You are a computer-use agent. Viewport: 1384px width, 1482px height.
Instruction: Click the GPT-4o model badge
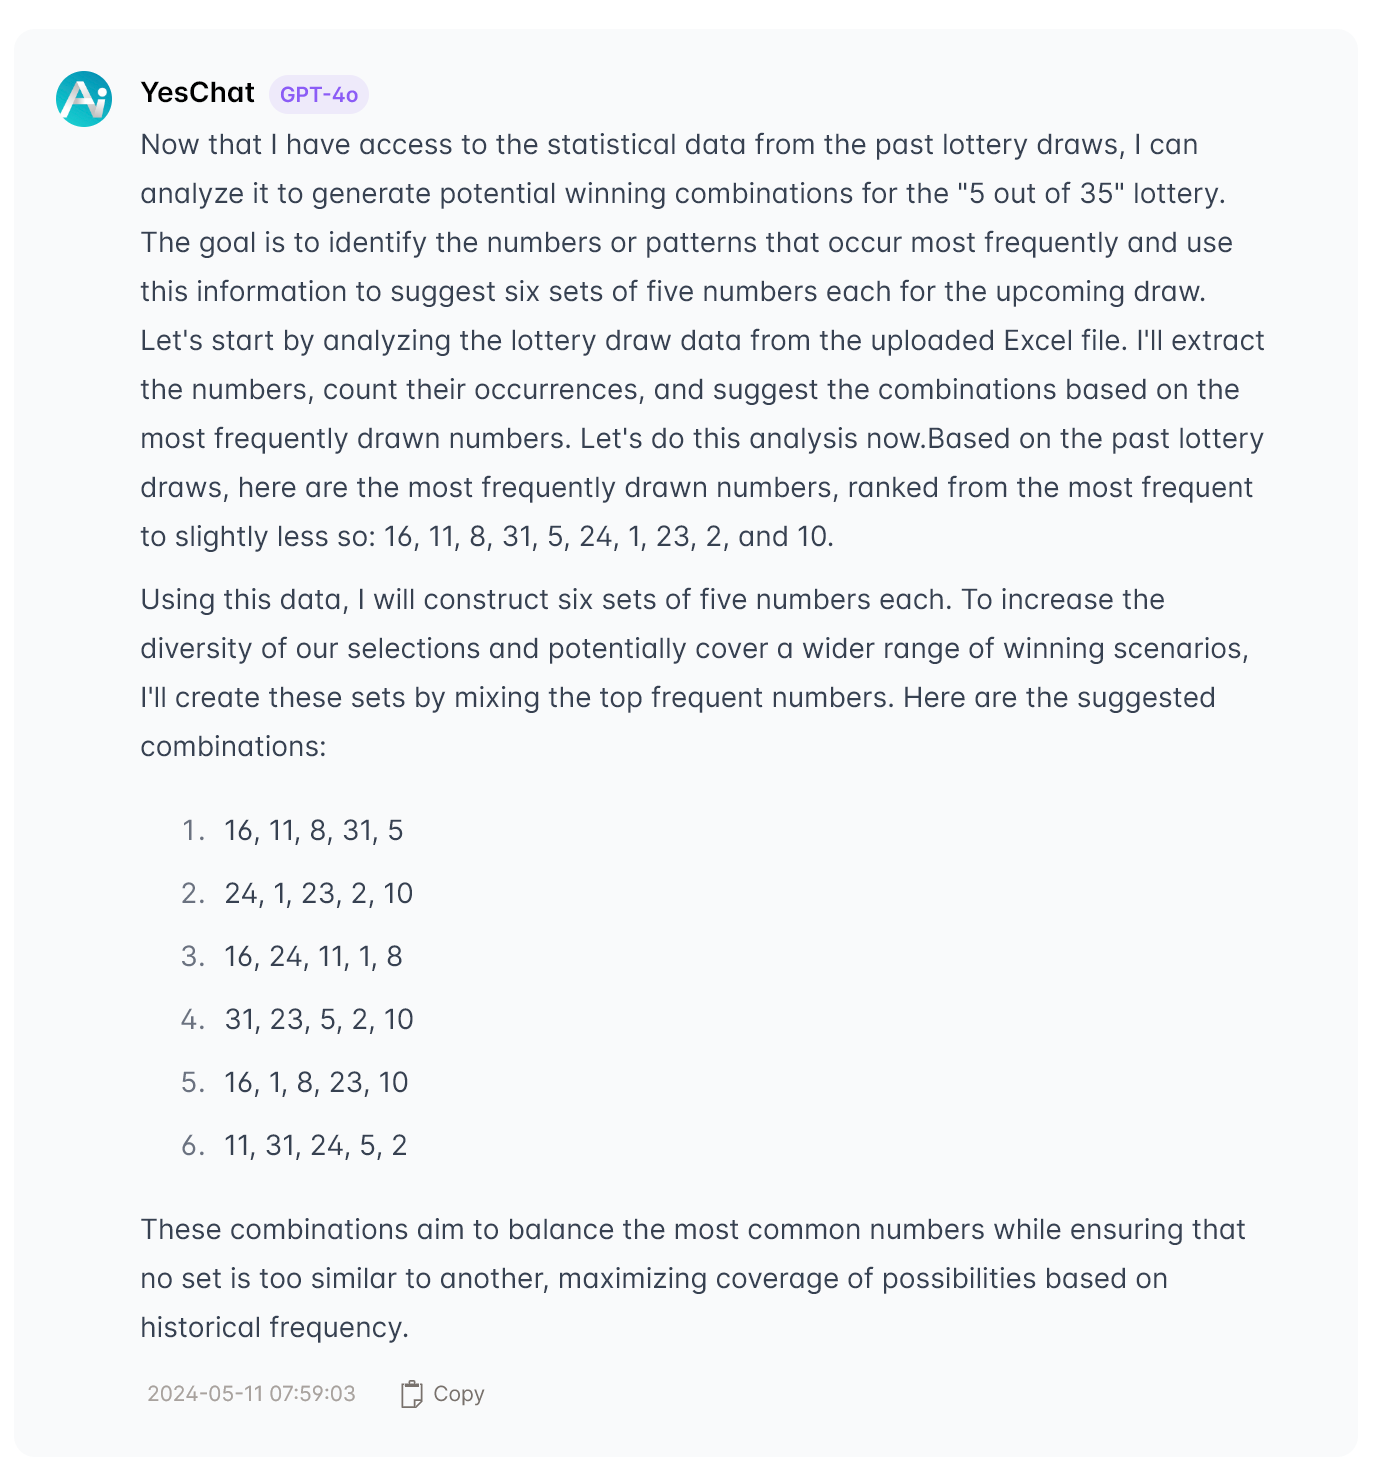318,95
